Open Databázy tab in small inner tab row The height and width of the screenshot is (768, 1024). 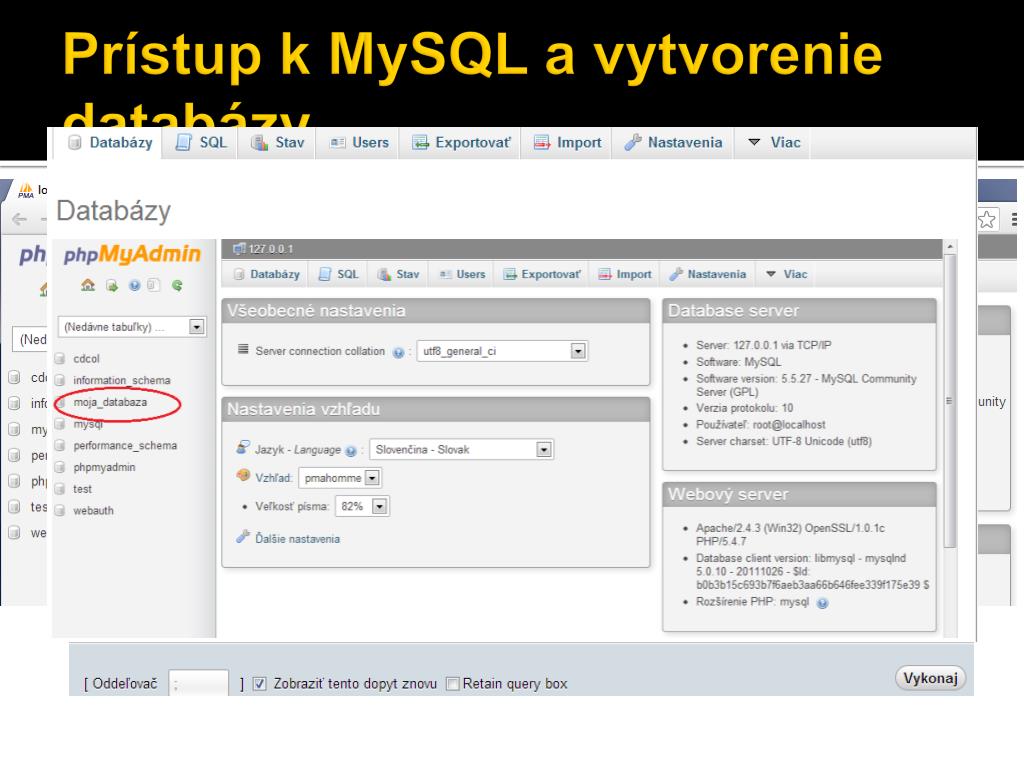[266, 274]
